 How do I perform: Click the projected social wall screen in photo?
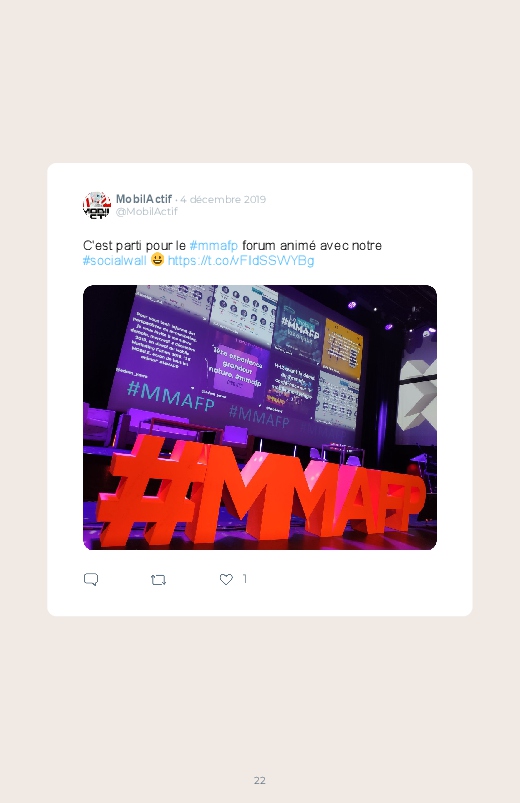pos(238,358)
